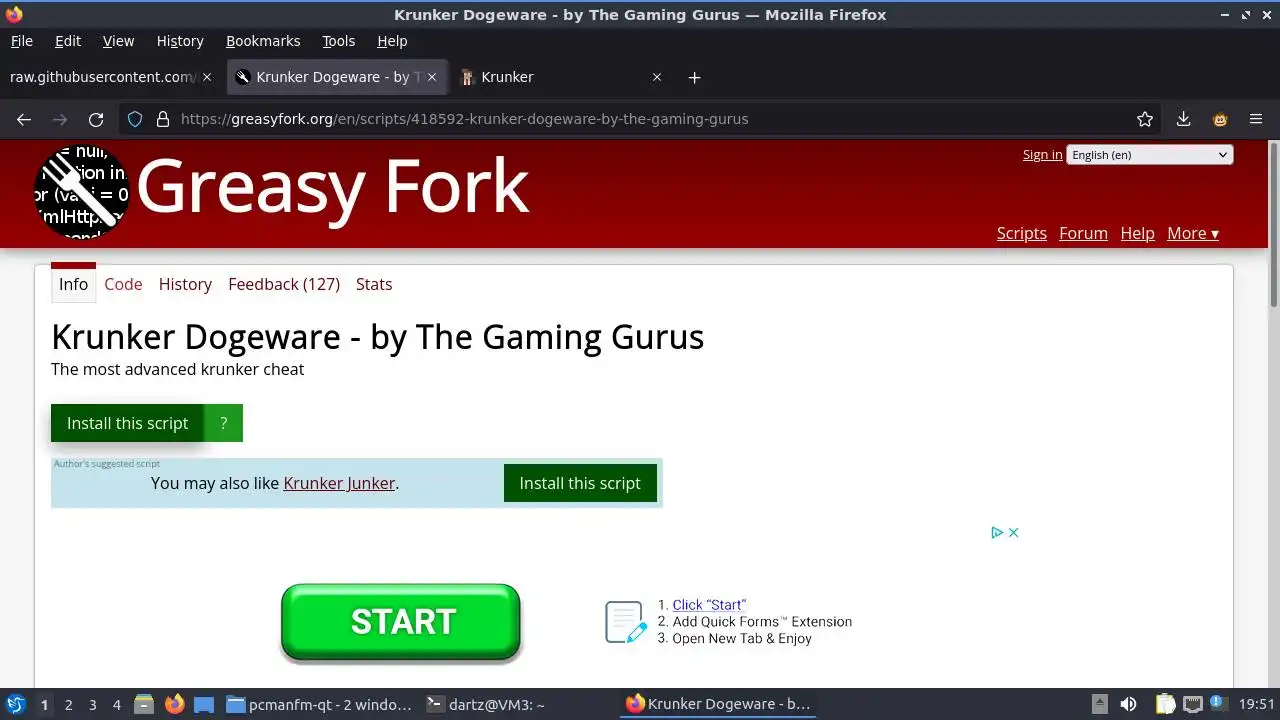
Task: Click the page vertical scrollbar thumb
Action: click(x=1273, y=224)
